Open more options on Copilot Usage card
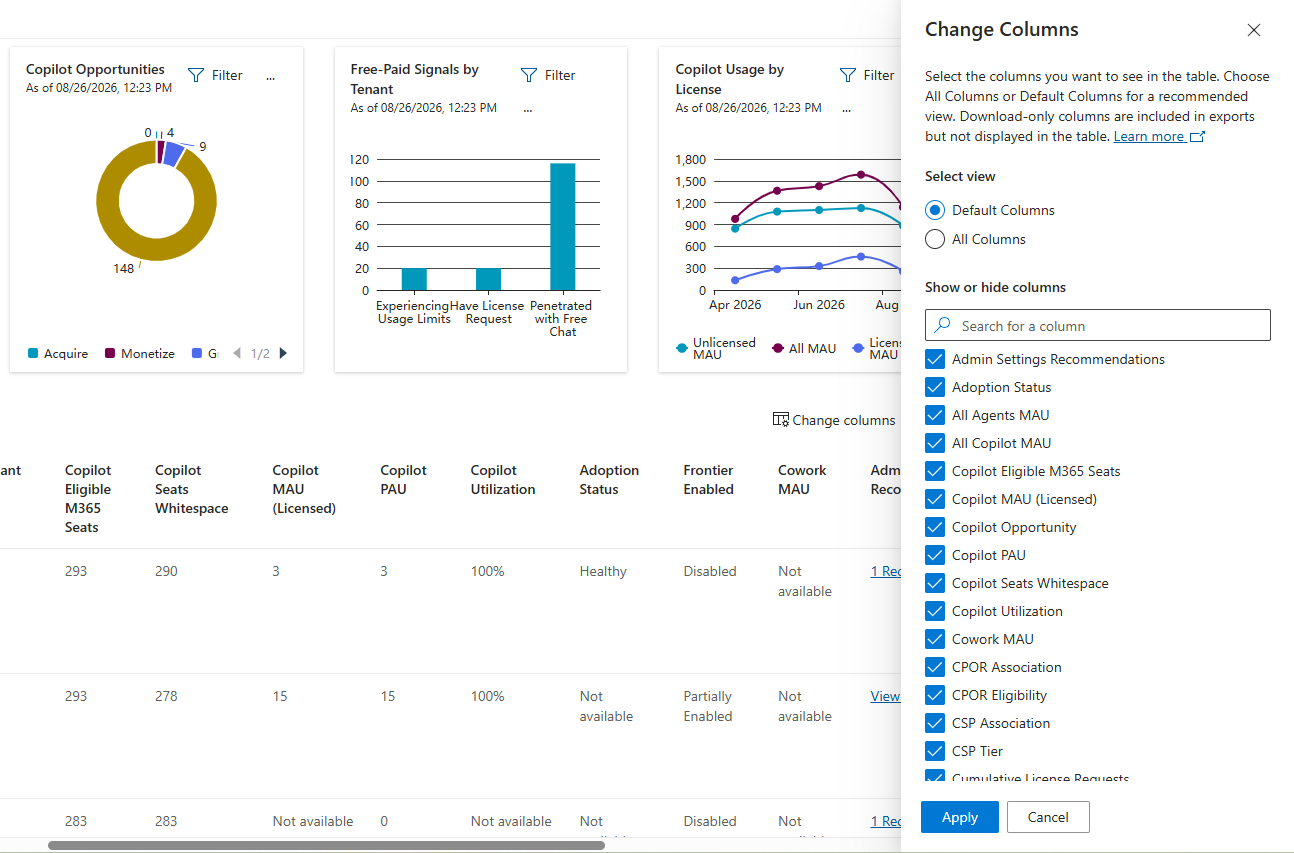The height and width of the screenshot is (853, 1294). click(846, 108)
